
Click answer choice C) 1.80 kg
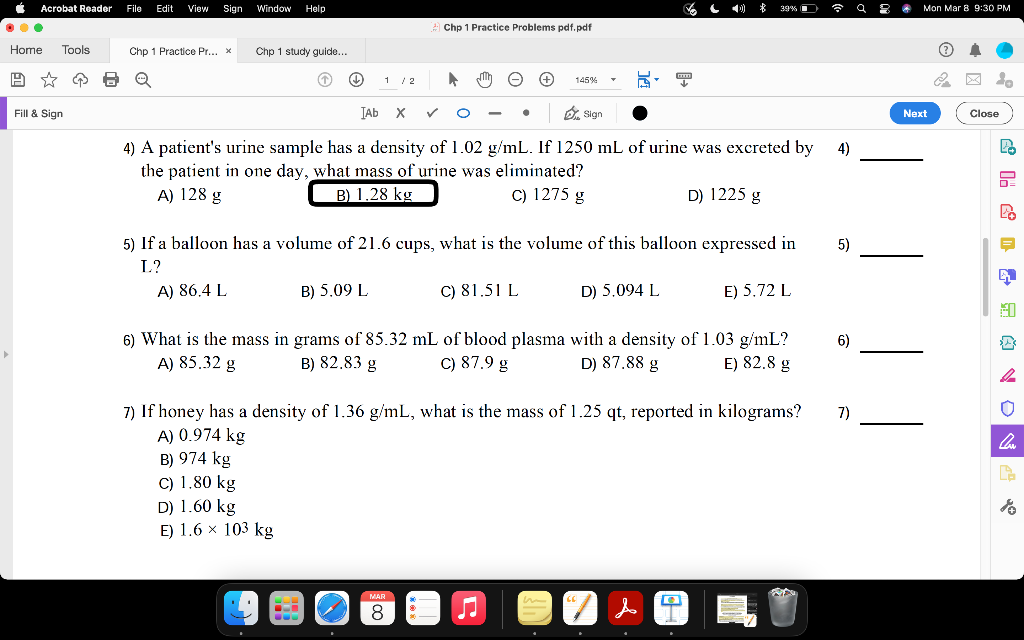pyautogui.click(x=197, y=483)
